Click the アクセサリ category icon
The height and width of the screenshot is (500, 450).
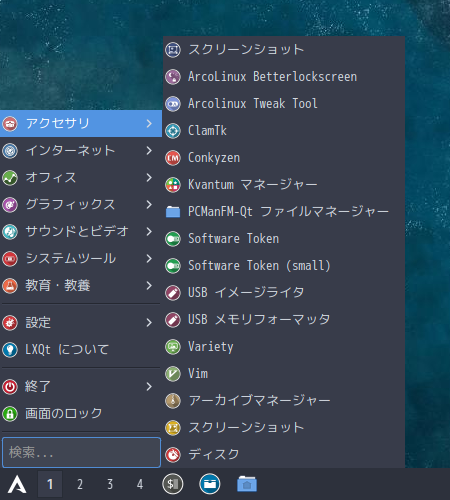click(10, 124)
